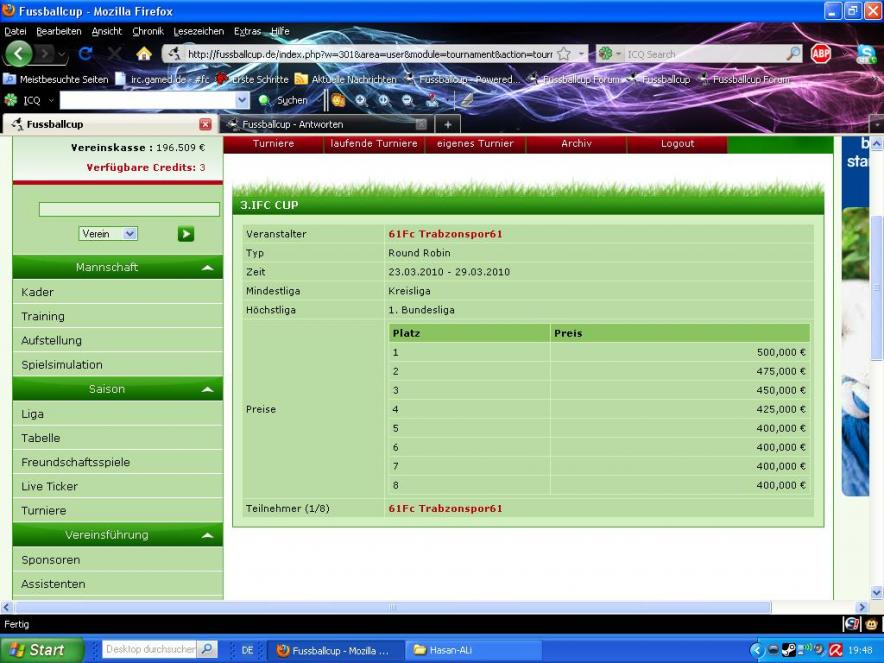Click the Start button

pos(38,650)
